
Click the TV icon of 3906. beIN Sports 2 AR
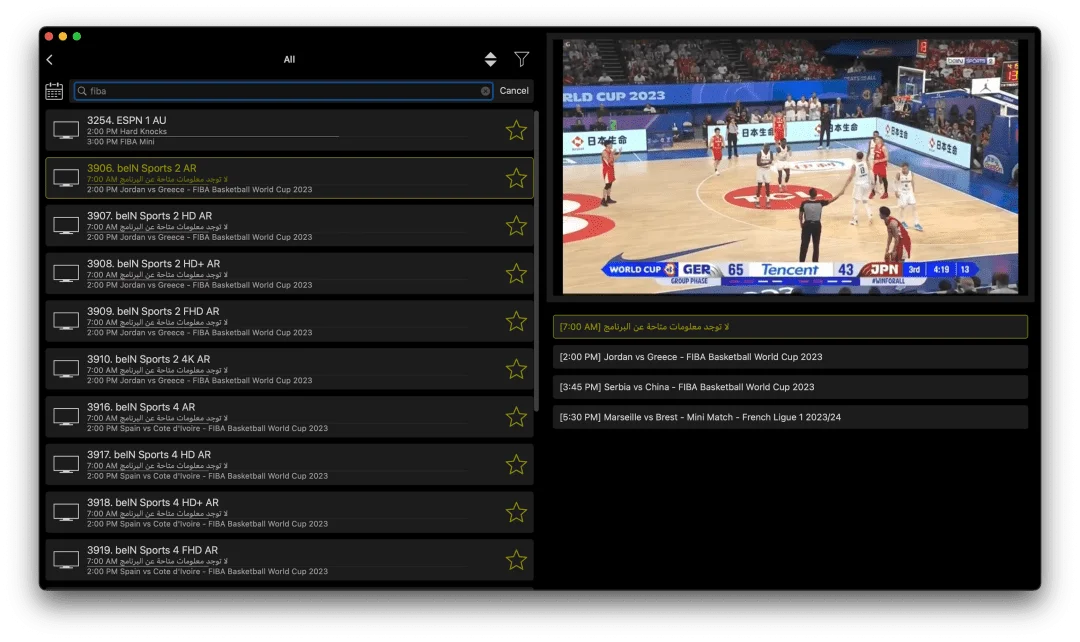pos(66,178)
